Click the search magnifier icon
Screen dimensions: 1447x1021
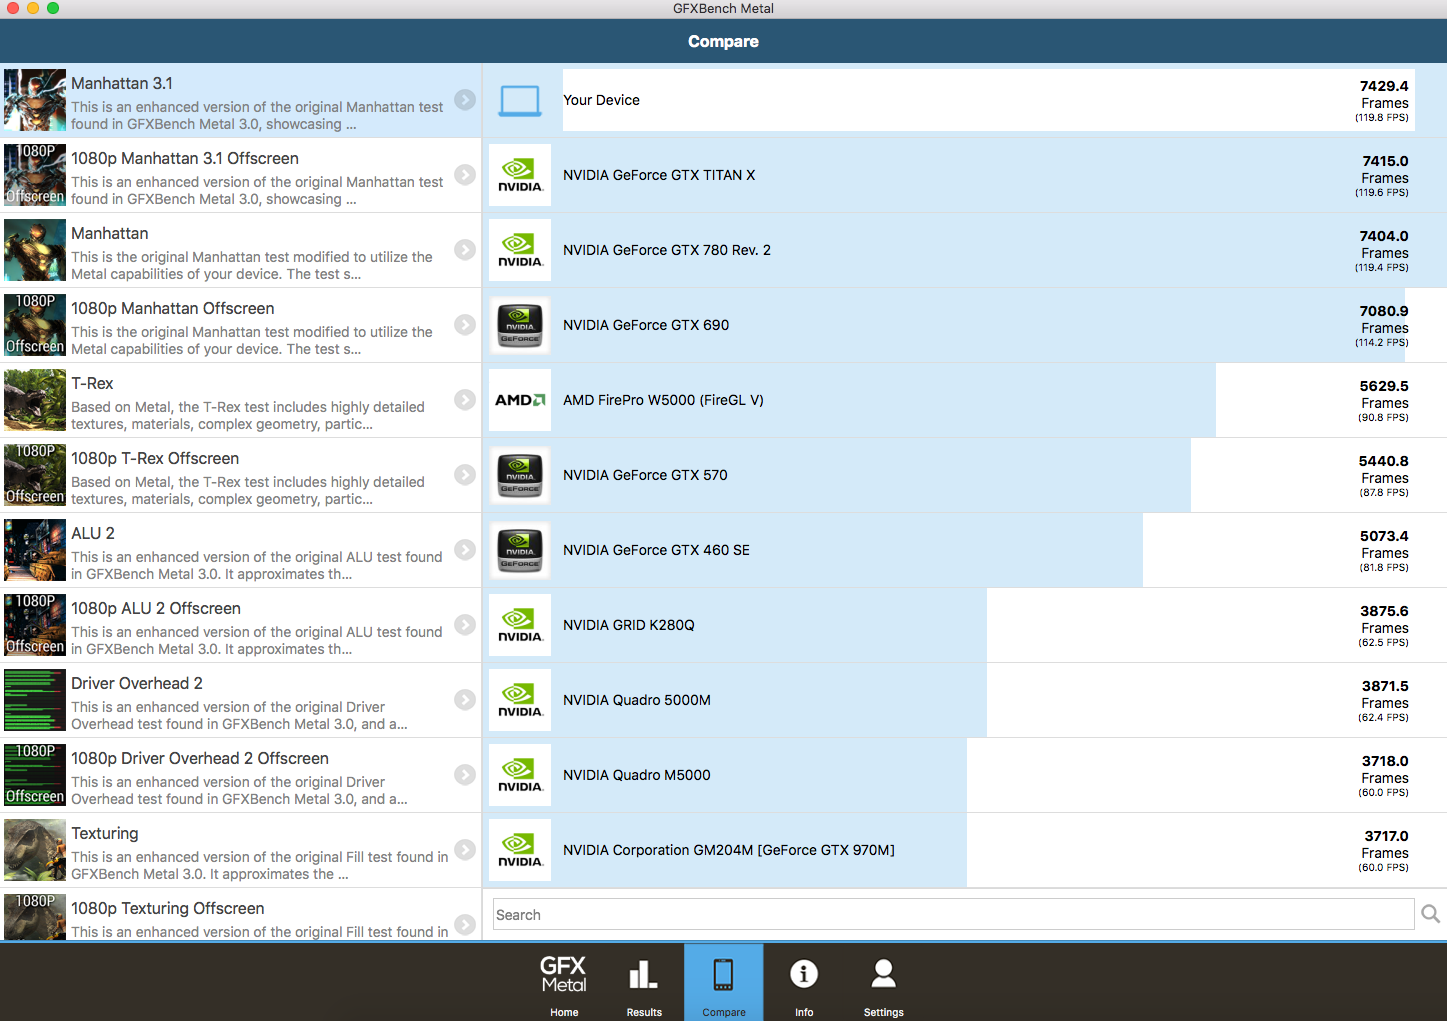[1430, 914]
